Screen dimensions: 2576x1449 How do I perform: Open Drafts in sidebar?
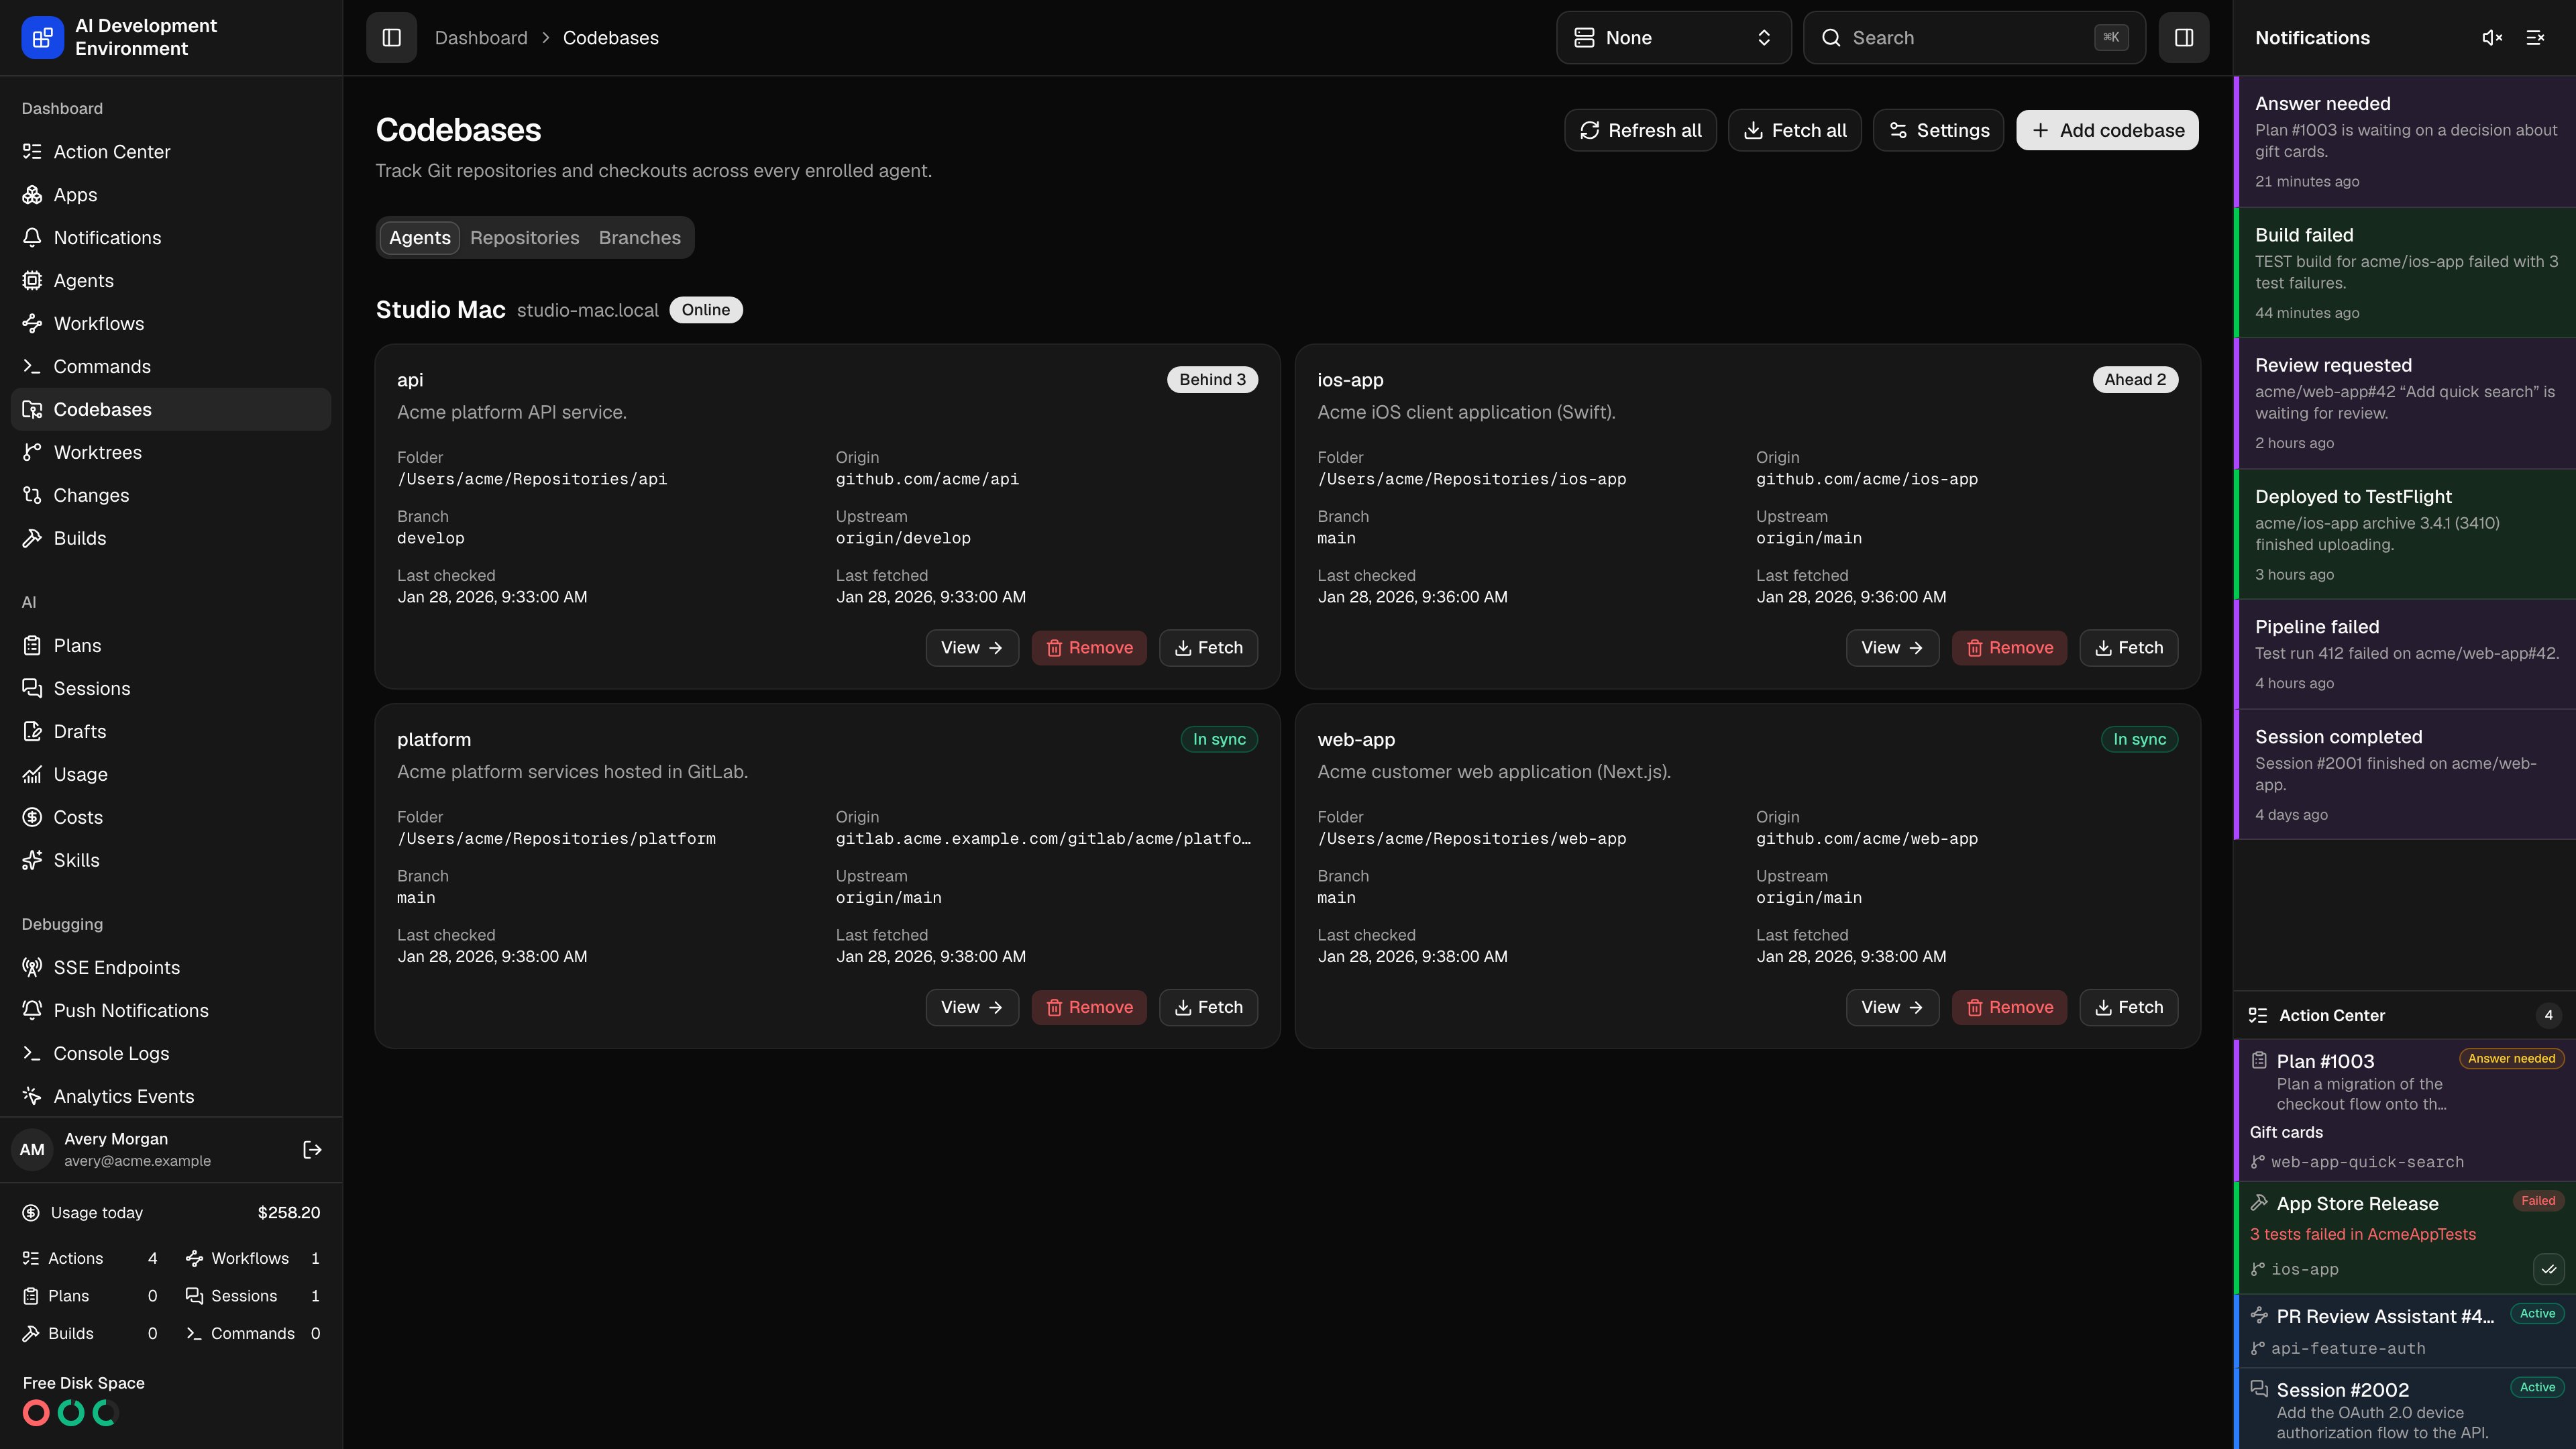171,732
